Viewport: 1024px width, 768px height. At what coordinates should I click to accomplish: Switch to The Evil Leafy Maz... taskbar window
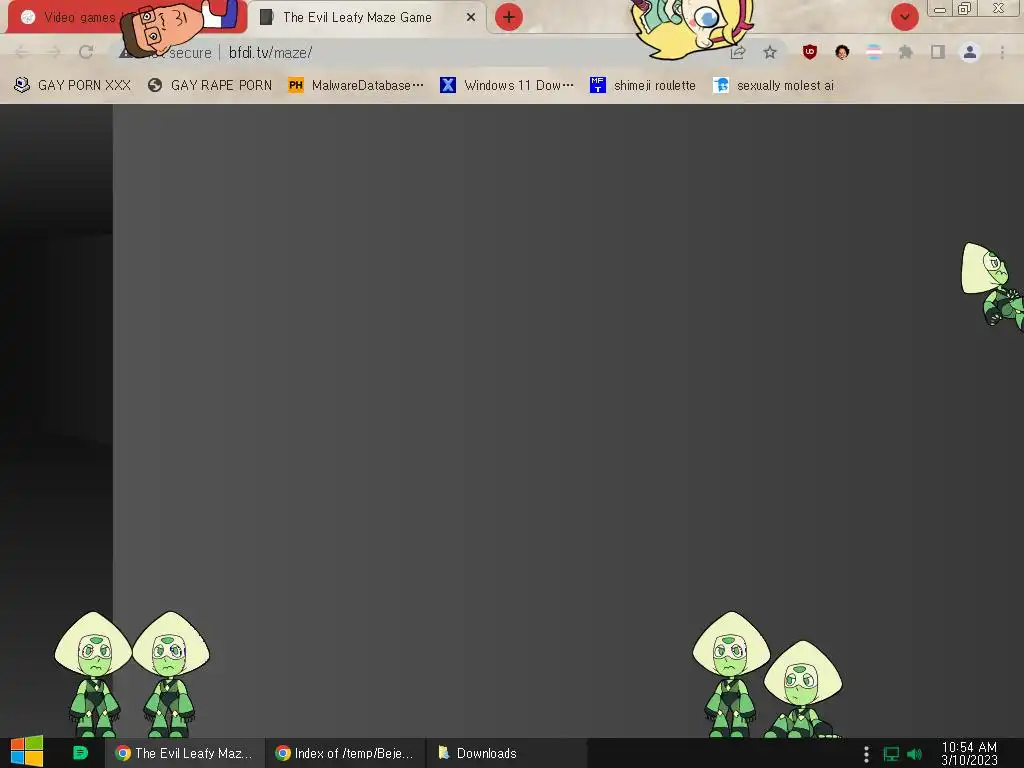[184, 753]
